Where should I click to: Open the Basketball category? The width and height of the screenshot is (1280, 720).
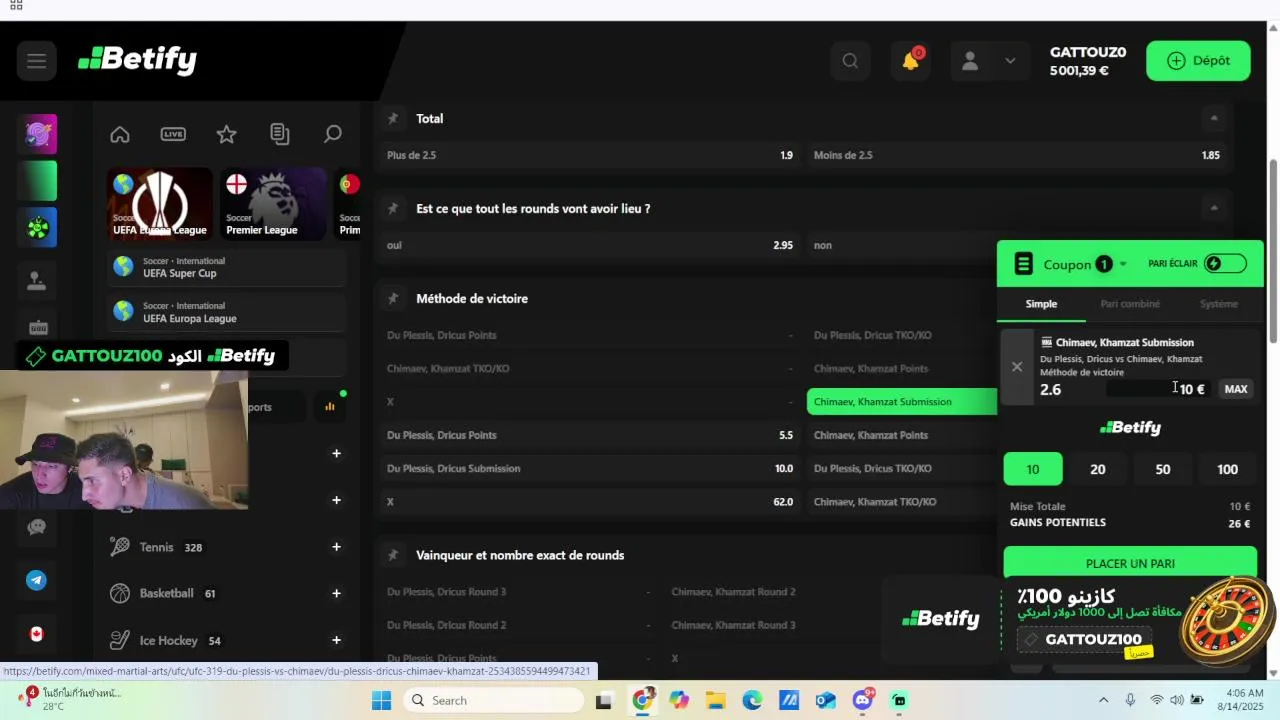164,593
